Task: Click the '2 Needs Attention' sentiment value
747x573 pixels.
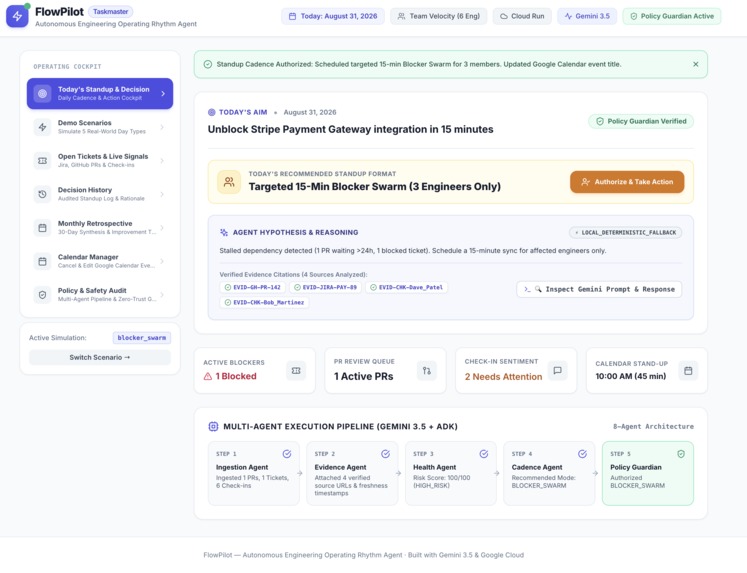Action: 504,377
